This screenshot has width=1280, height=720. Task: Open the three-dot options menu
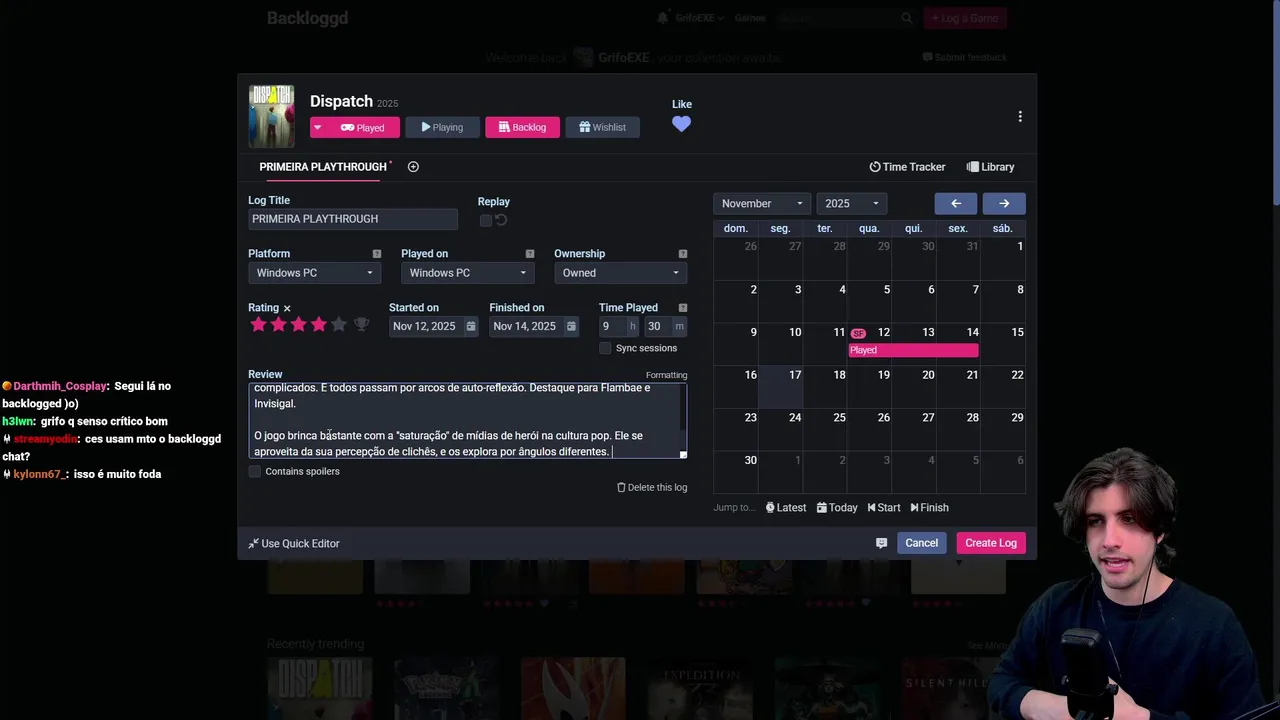(x=1020, y=117)
